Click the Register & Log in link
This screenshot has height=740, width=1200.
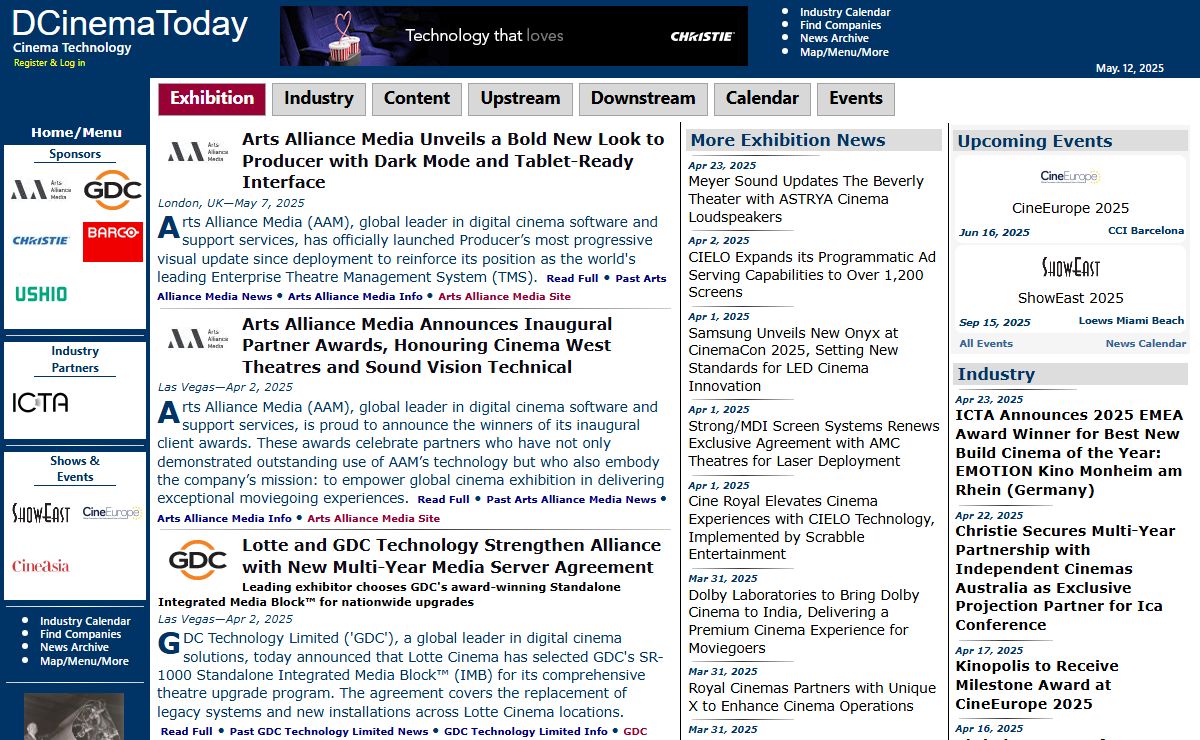tap(50, 63)
